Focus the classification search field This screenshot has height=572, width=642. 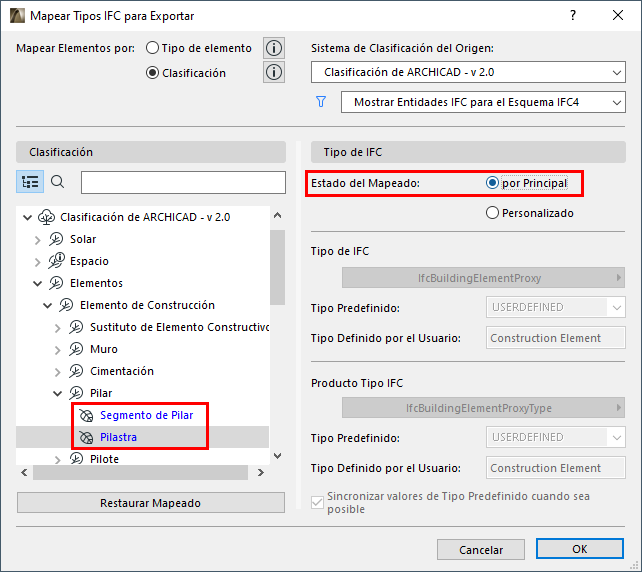tap(183, 182)
